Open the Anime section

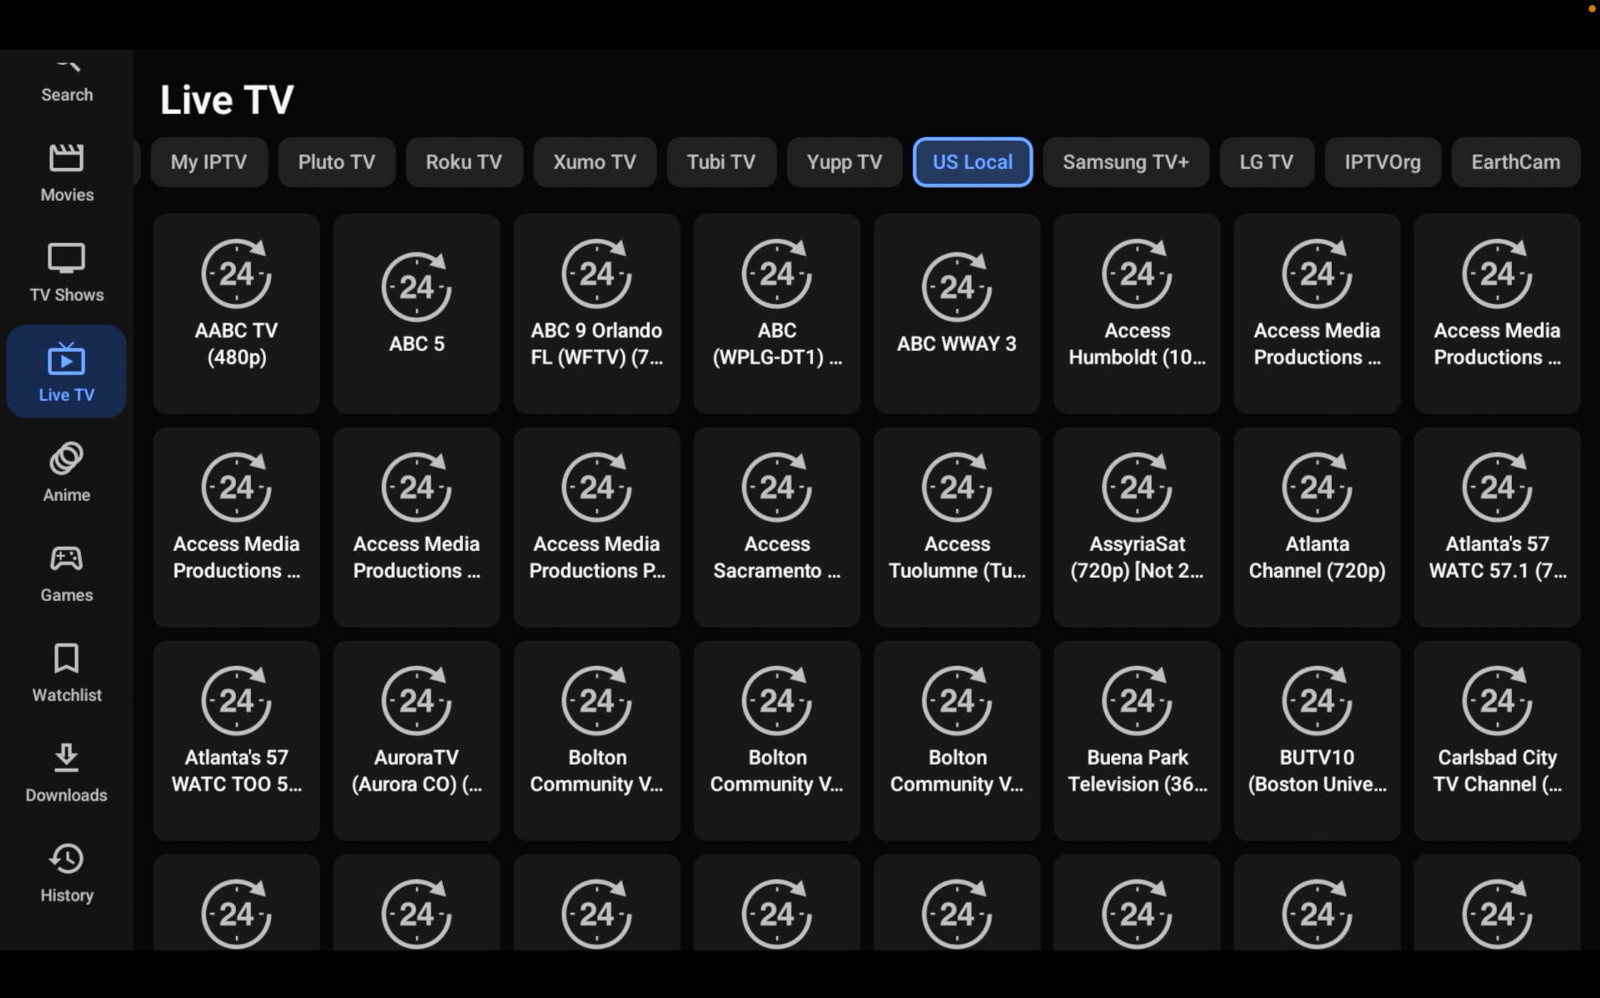[x=67, y=472]
